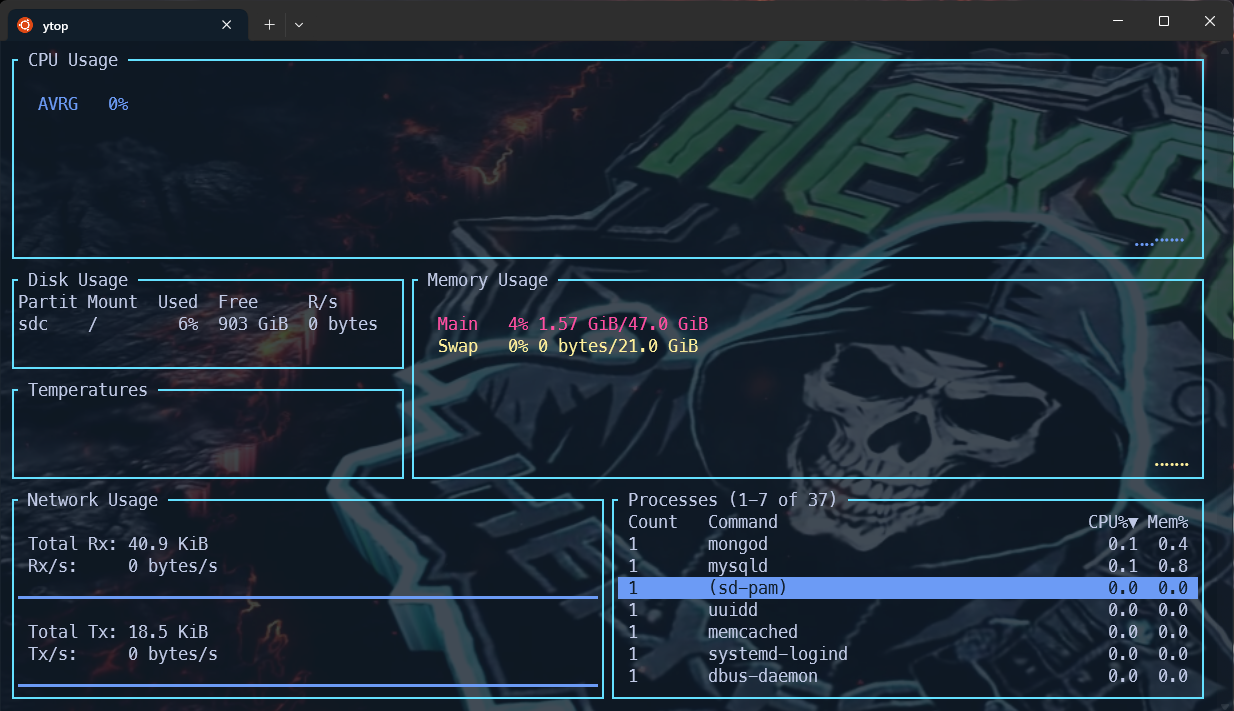Select the dbus-daemon process row
Image resolution: width=1234 pixels, height=711 pixels.
click(x=908, y=676)
